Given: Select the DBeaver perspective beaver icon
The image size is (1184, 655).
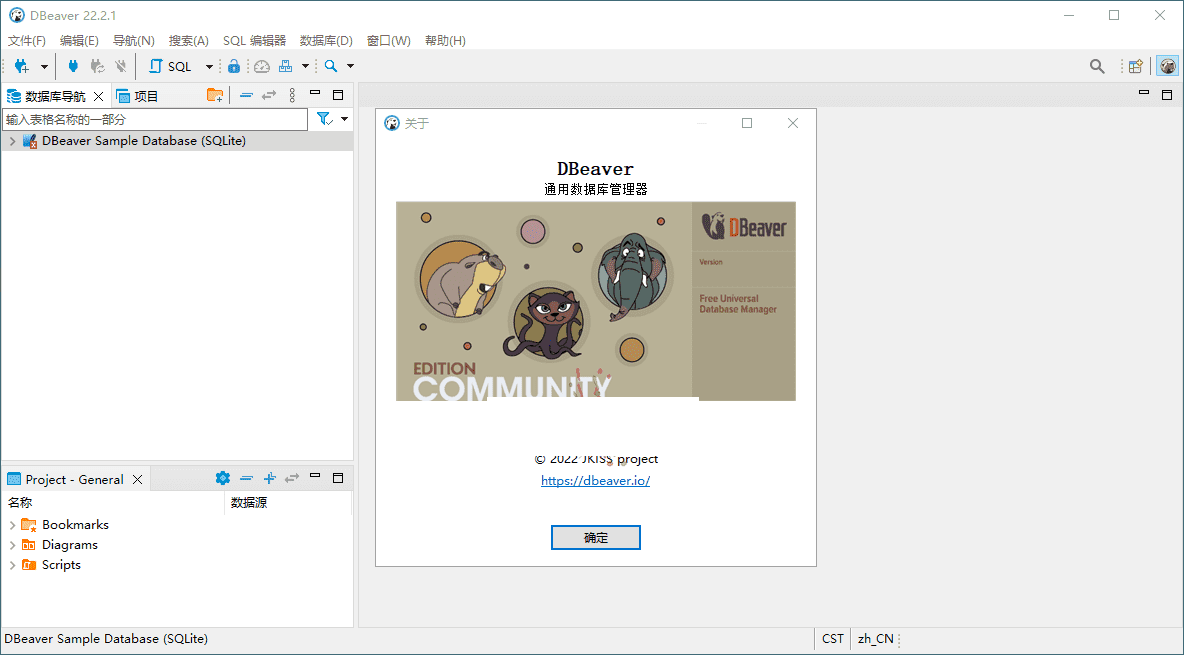Looking at the screenshot, I should [x=1167, y=66].
